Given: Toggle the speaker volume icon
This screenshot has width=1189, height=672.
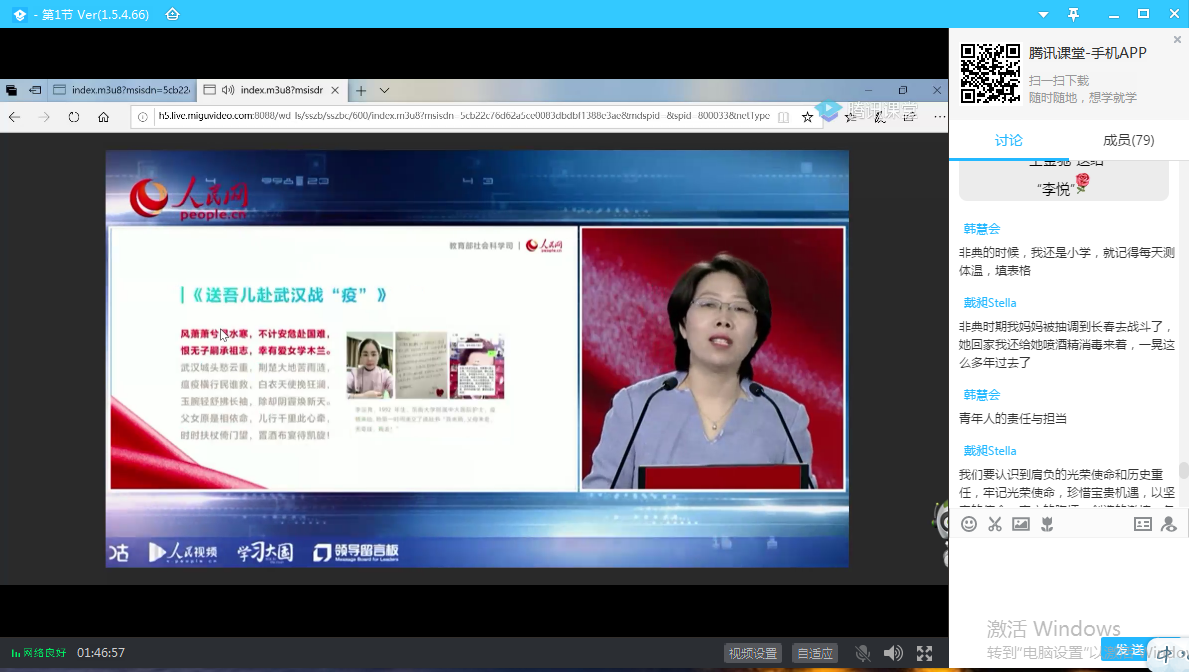Looking at the screenshot, I should 893,653.
